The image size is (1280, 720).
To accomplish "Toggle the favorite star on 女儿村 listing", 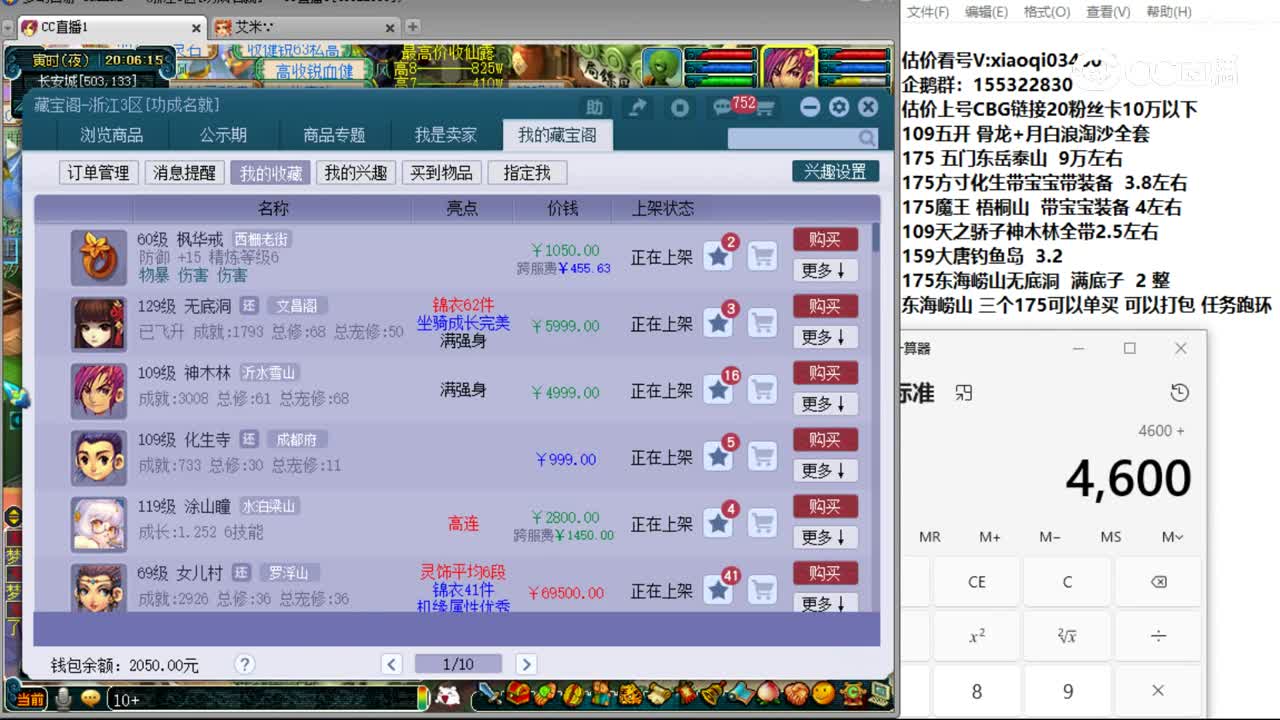I will click(x=718, y=590).
